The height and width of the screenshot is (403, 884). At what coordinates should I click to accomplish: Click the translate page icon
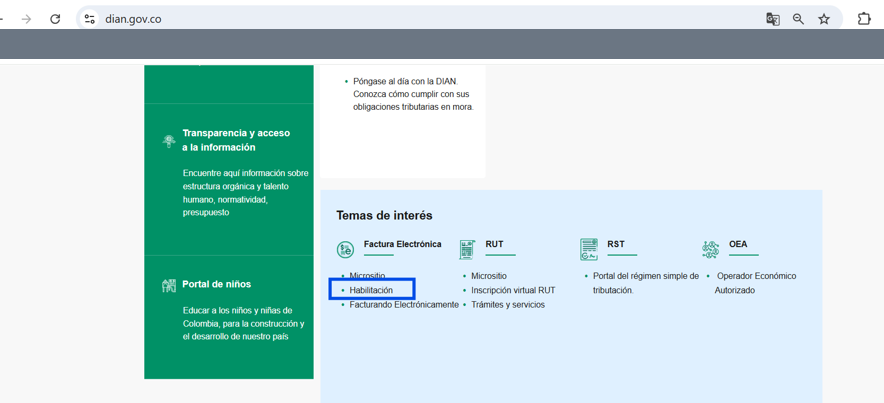click(772, 19)
